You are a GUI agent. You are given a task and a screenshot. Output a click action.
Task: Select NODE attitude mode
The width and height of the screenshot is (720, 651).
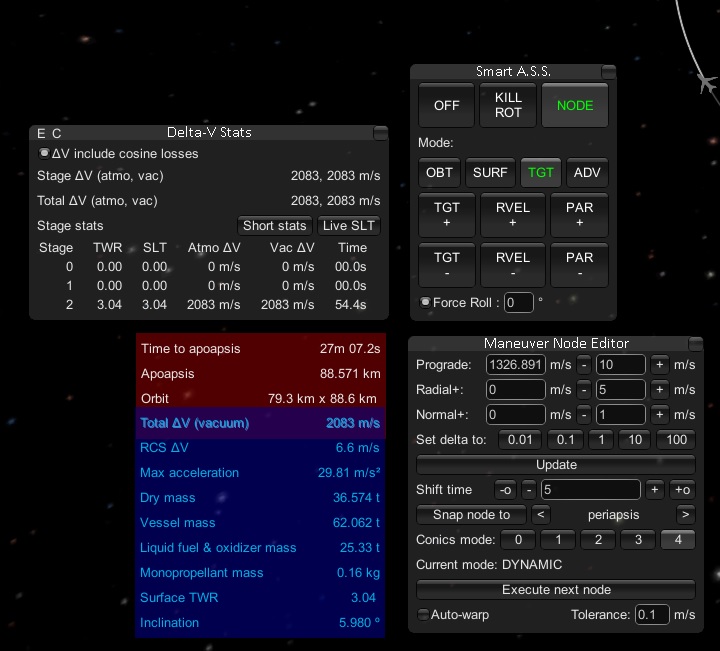(x=575, y=105)
